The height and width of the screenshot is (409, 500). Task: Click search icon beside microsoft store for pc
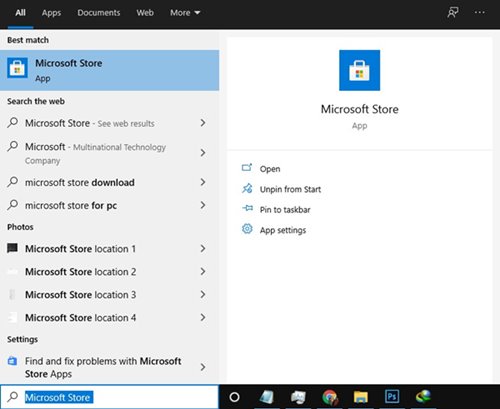[13, 205]
